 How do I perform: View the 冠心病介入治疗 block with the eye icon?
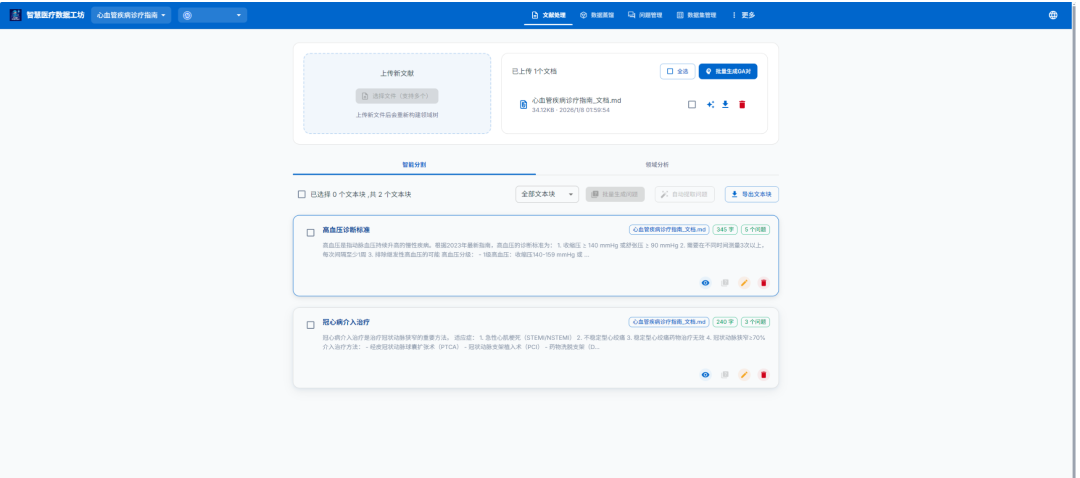(705, 375)
